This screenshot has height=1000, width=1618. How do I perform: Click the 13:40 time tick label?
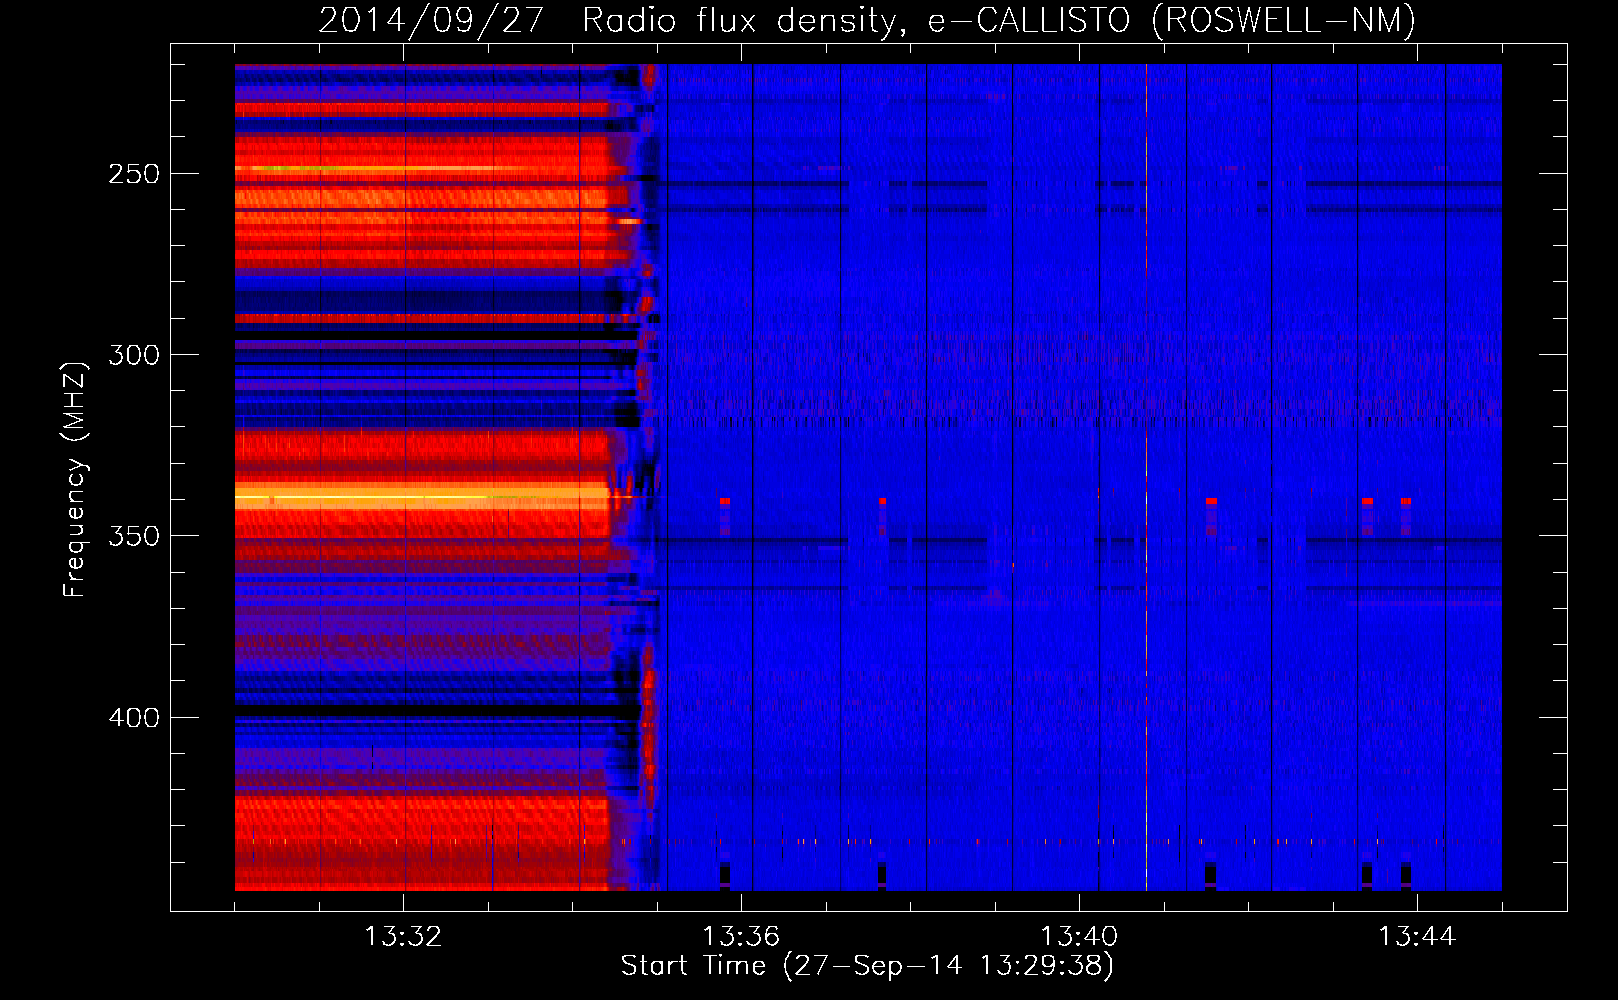click(1079, 937)
